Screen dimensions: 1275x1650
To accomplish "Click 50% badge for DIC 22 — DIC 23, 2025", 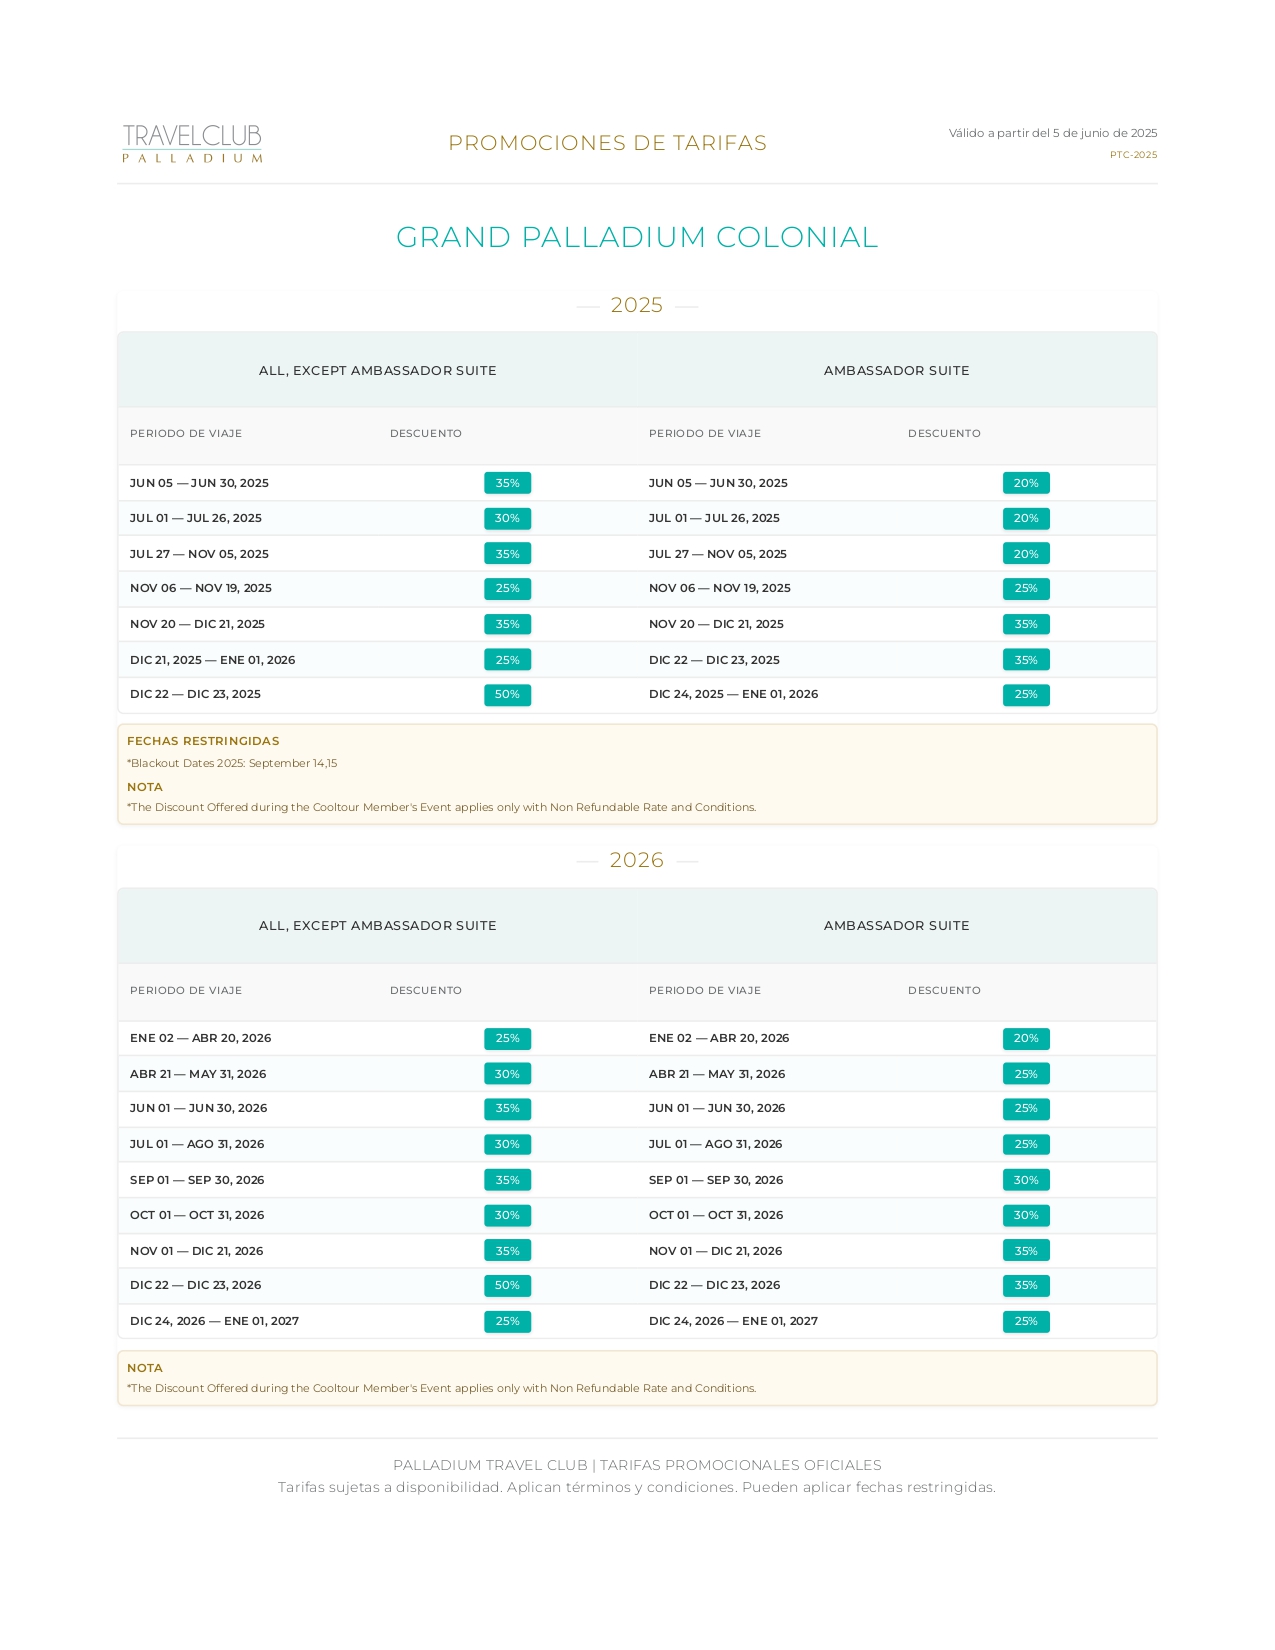I will click(x=507, y=694).
